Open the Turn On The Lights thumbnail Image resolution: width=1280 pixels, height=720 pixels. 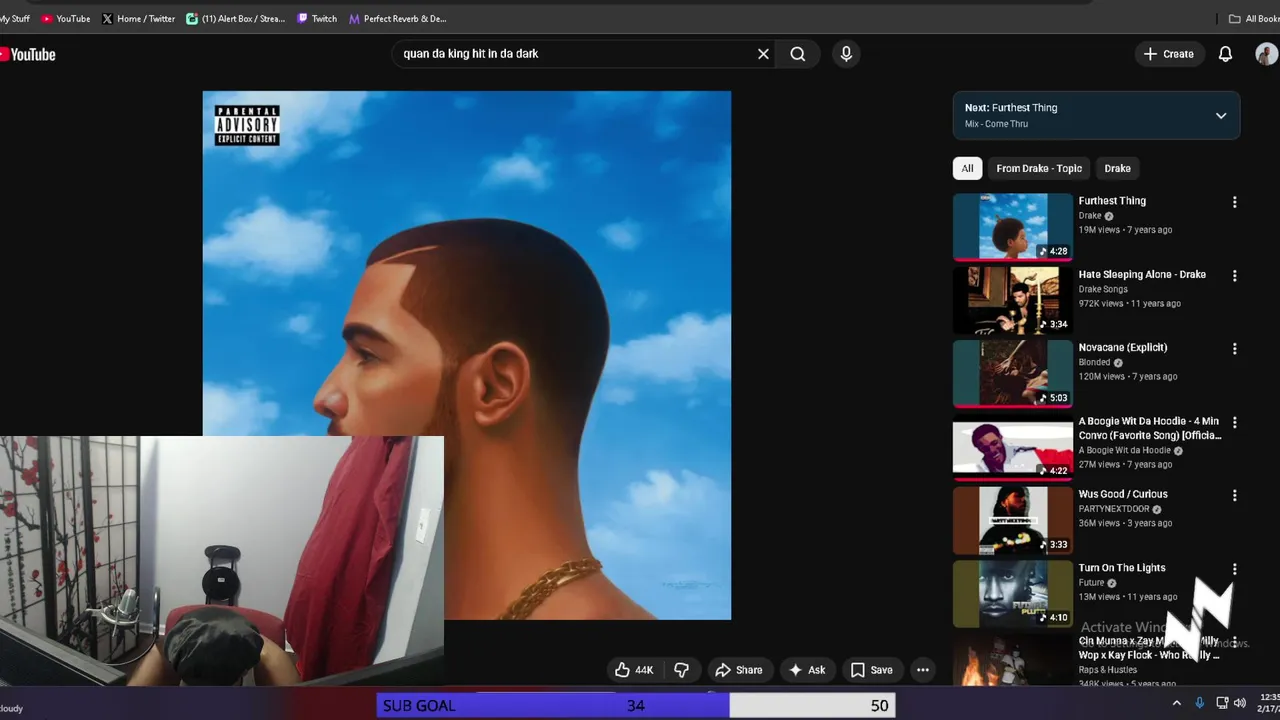(1012, 593)
